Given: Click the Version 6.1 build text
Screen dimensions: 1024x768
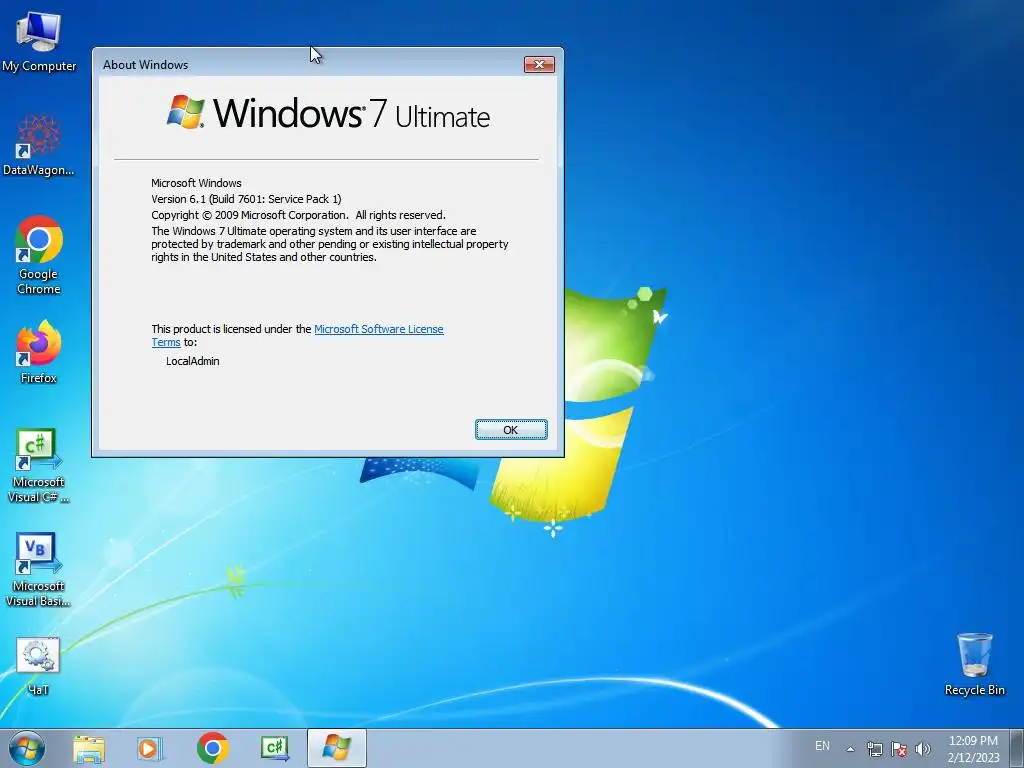Looking at the screenshot, I should [x=246, y=199].
